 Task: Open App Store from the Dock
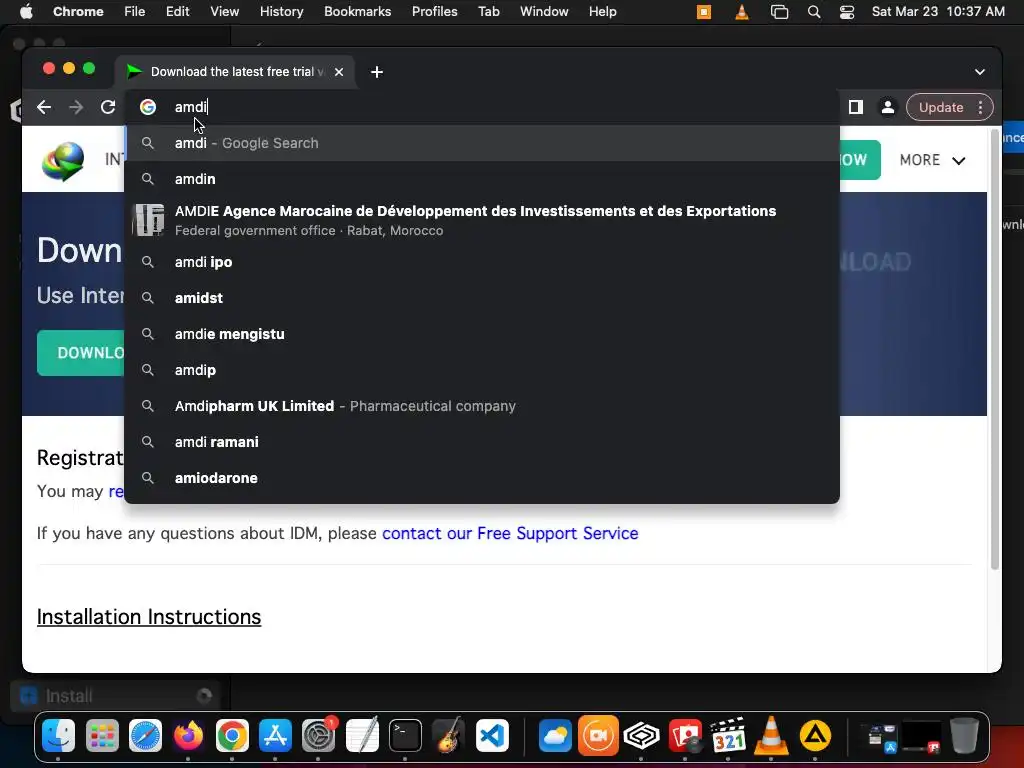276,737
